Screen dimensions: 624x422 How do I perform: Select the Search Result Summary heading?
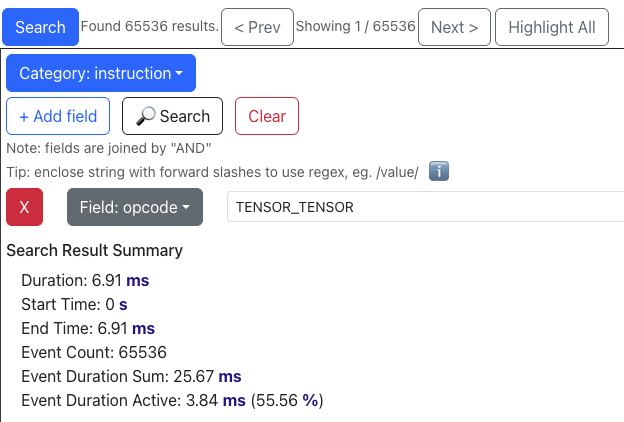pos(94,250)
